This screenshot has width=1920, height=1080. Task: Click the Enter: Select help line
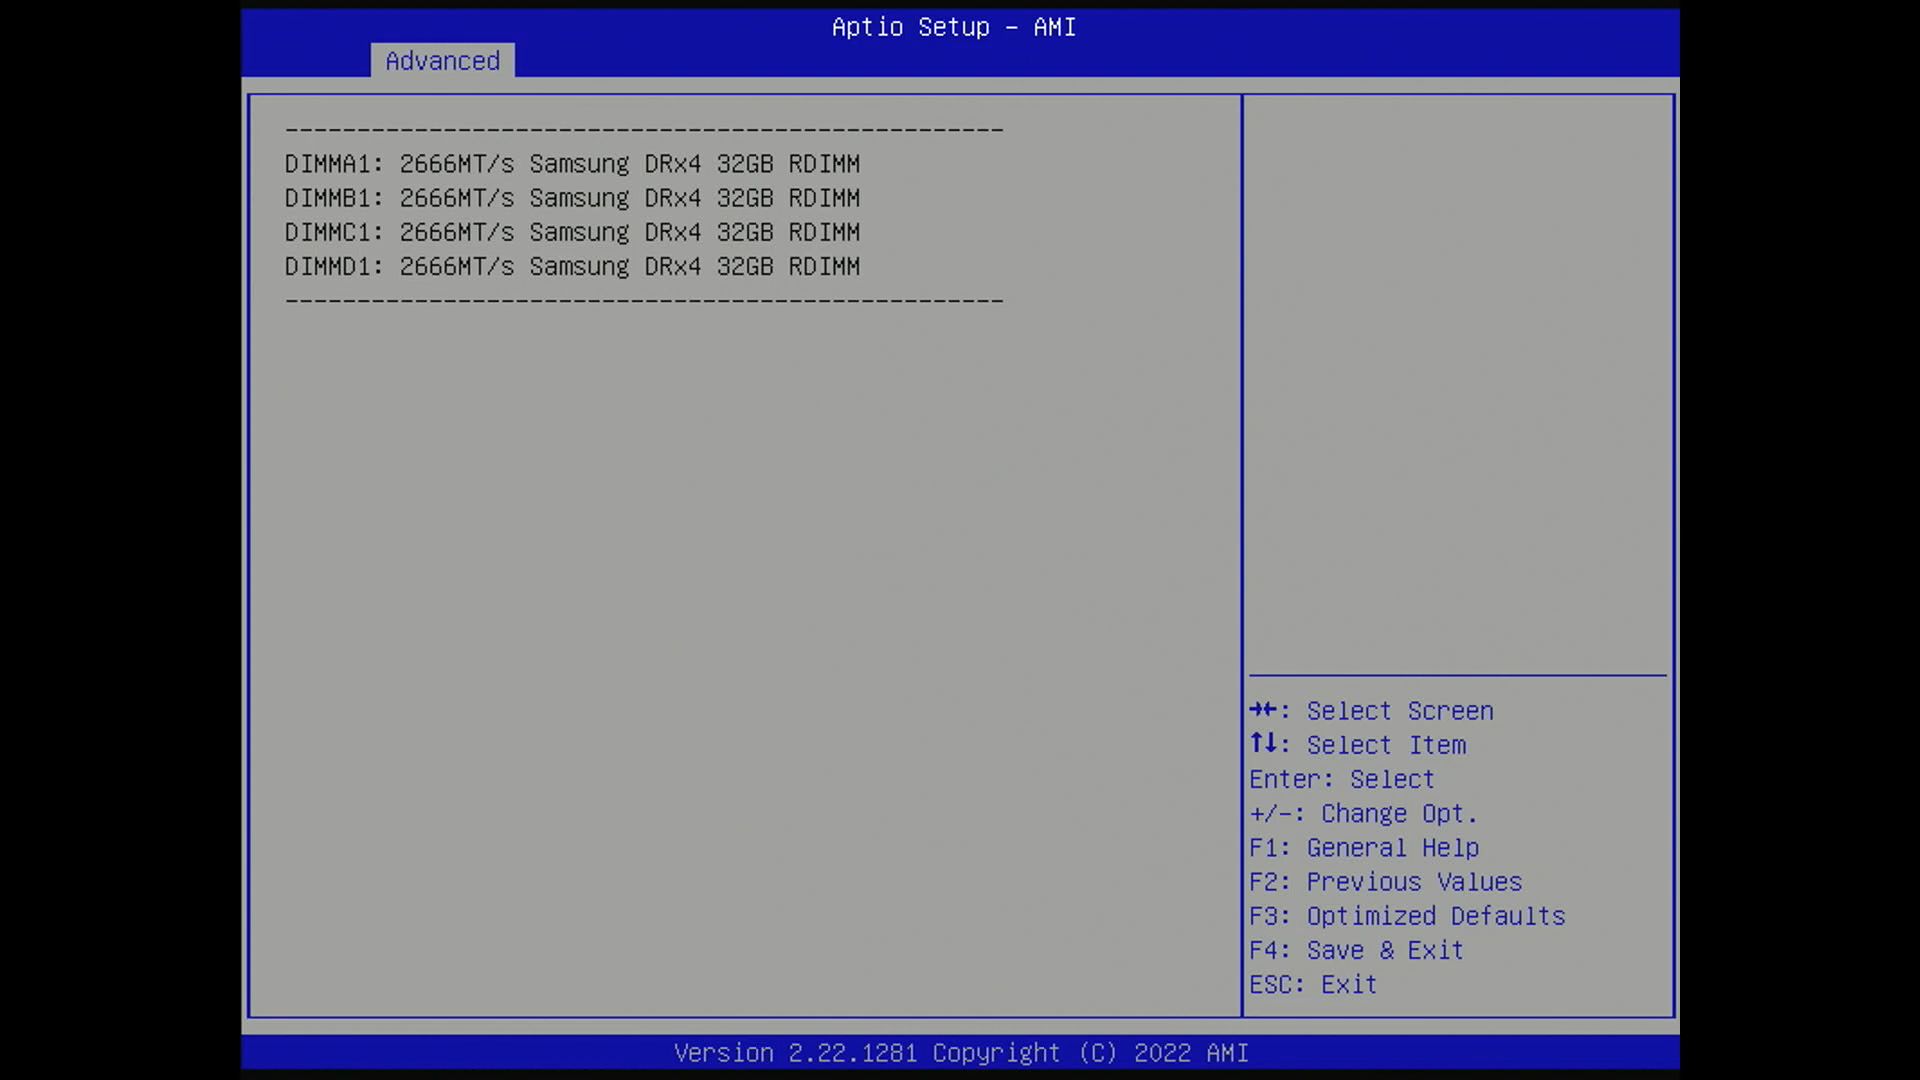[x=1342, y=779]
